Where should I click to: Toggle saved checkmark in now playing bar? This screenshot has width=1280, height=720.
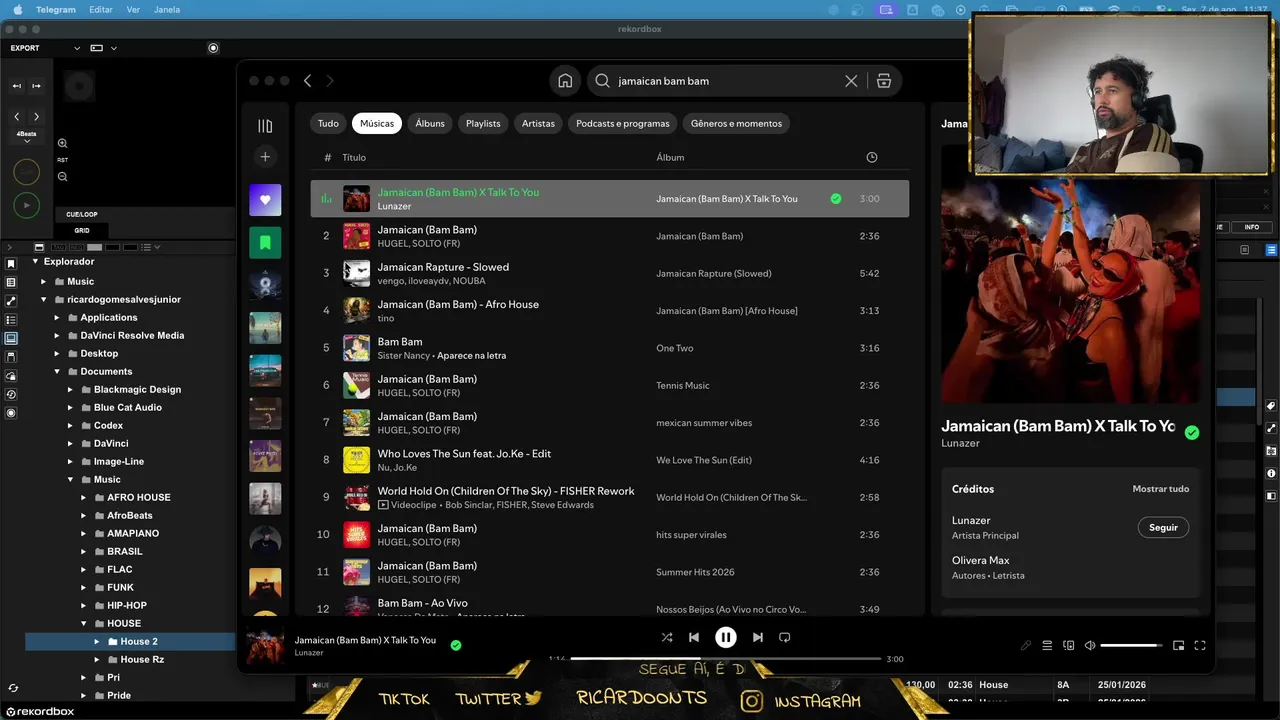pos(456,646)
